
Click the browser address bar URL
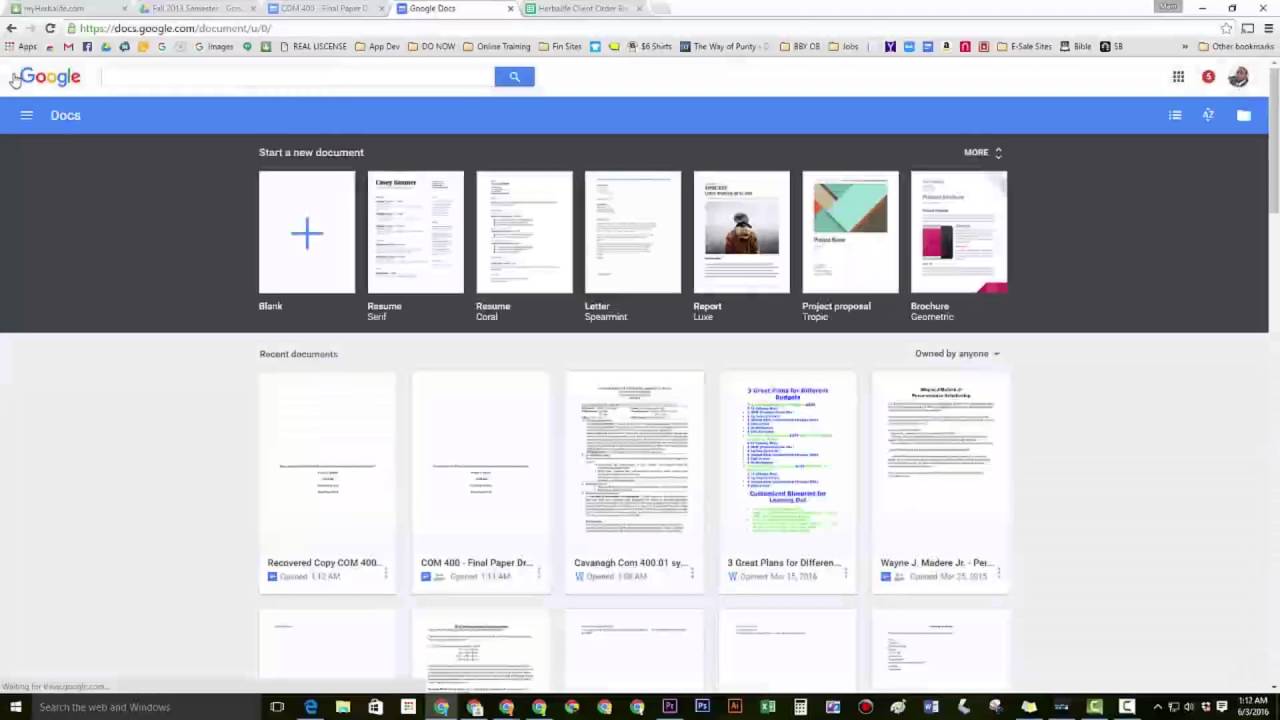point(175,28)
